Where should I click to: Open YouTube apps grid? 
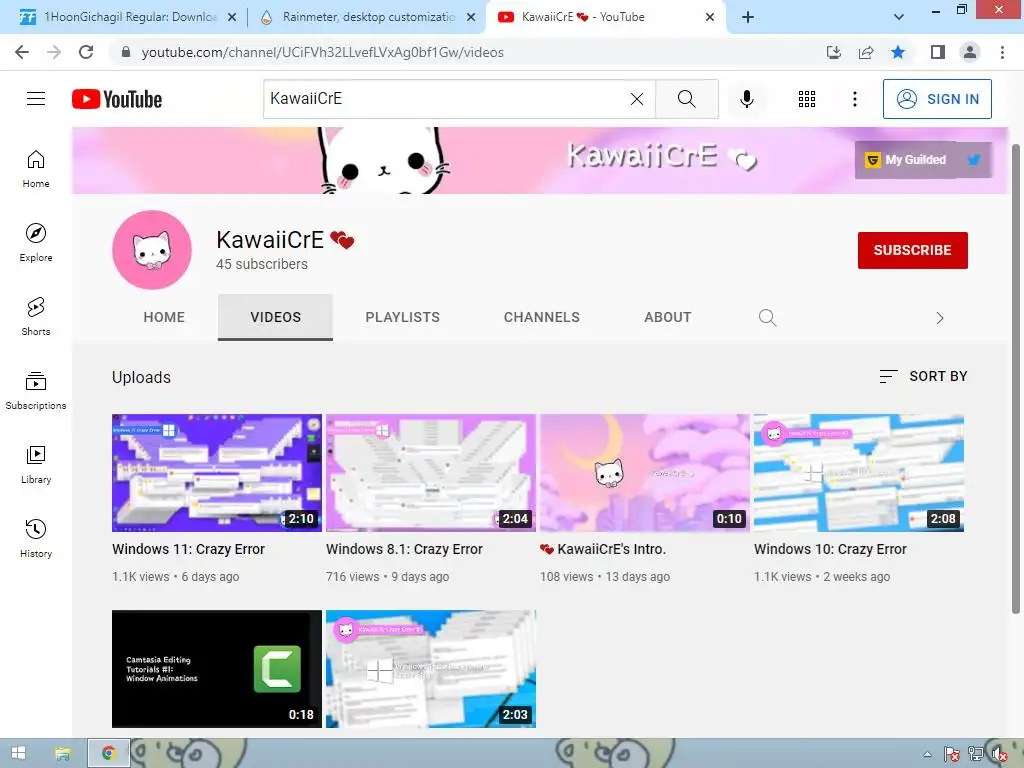tap(807, 99)
